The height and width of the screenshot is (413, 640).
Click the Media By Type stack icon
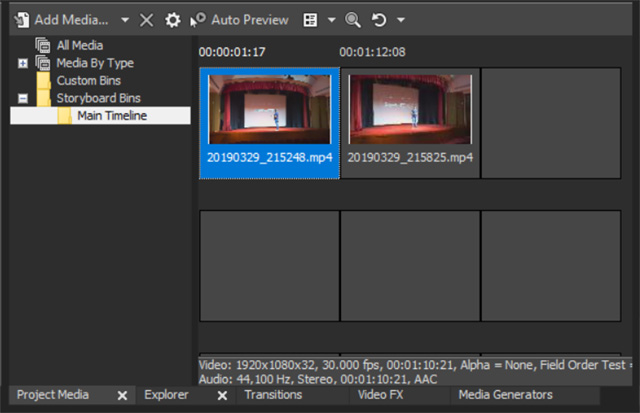click(42, 63)
